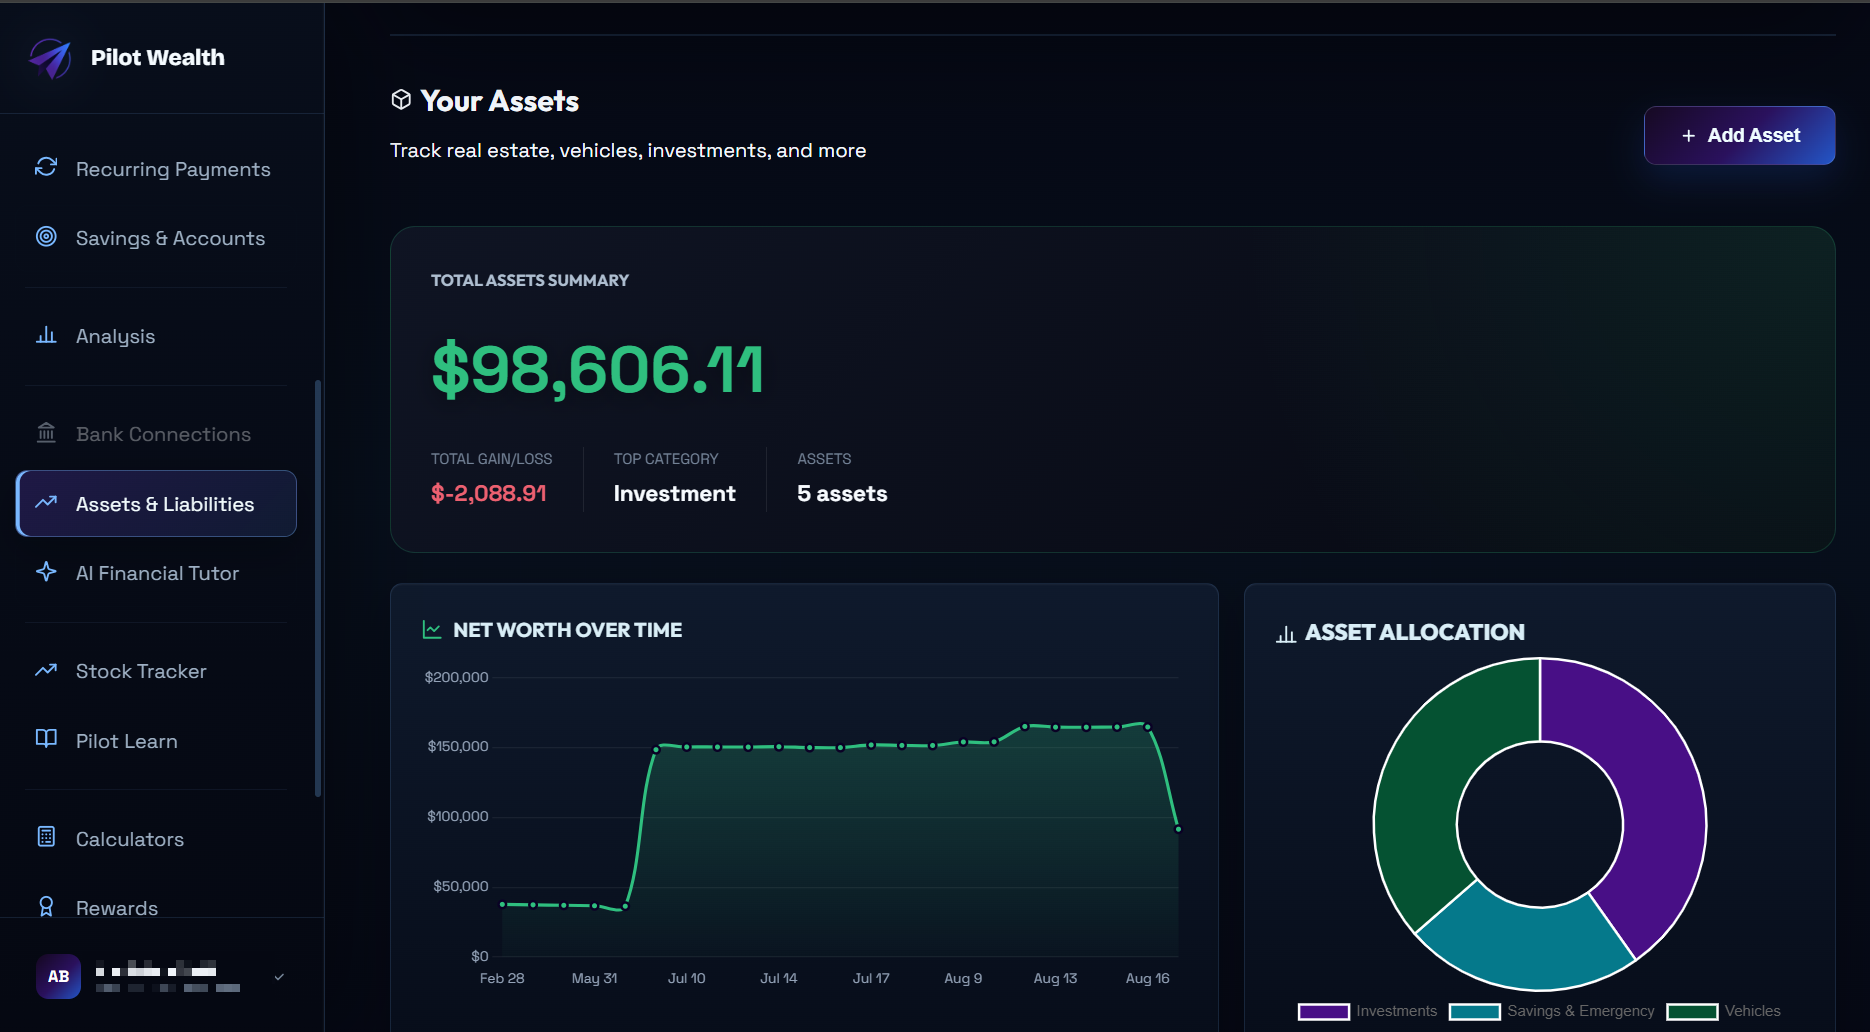
Task: Click the AI Financial Tutor sparkle icon
Action: click(46, 571)
